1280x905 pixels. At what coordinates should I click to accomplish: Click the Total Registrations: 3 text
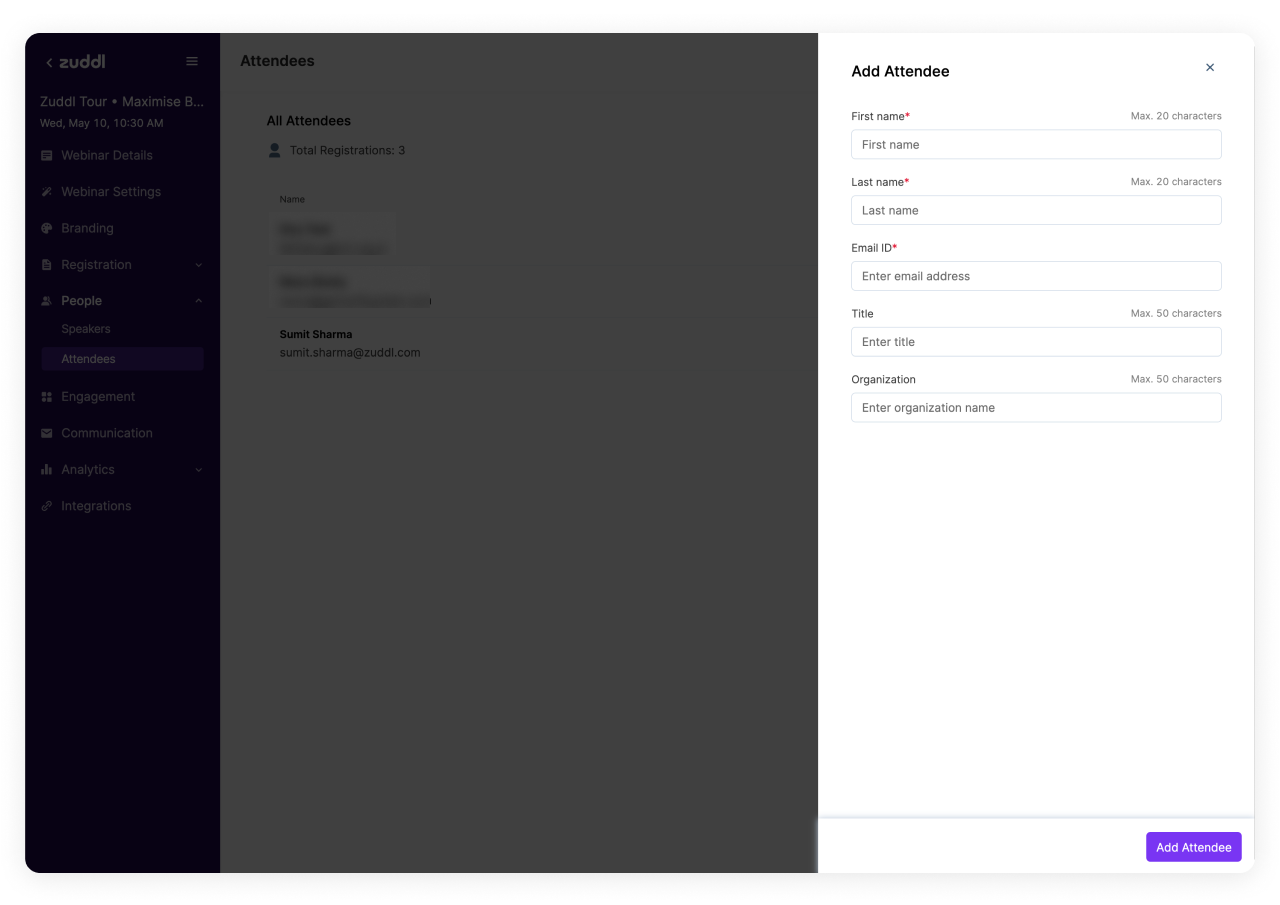[x=347, y=151]
